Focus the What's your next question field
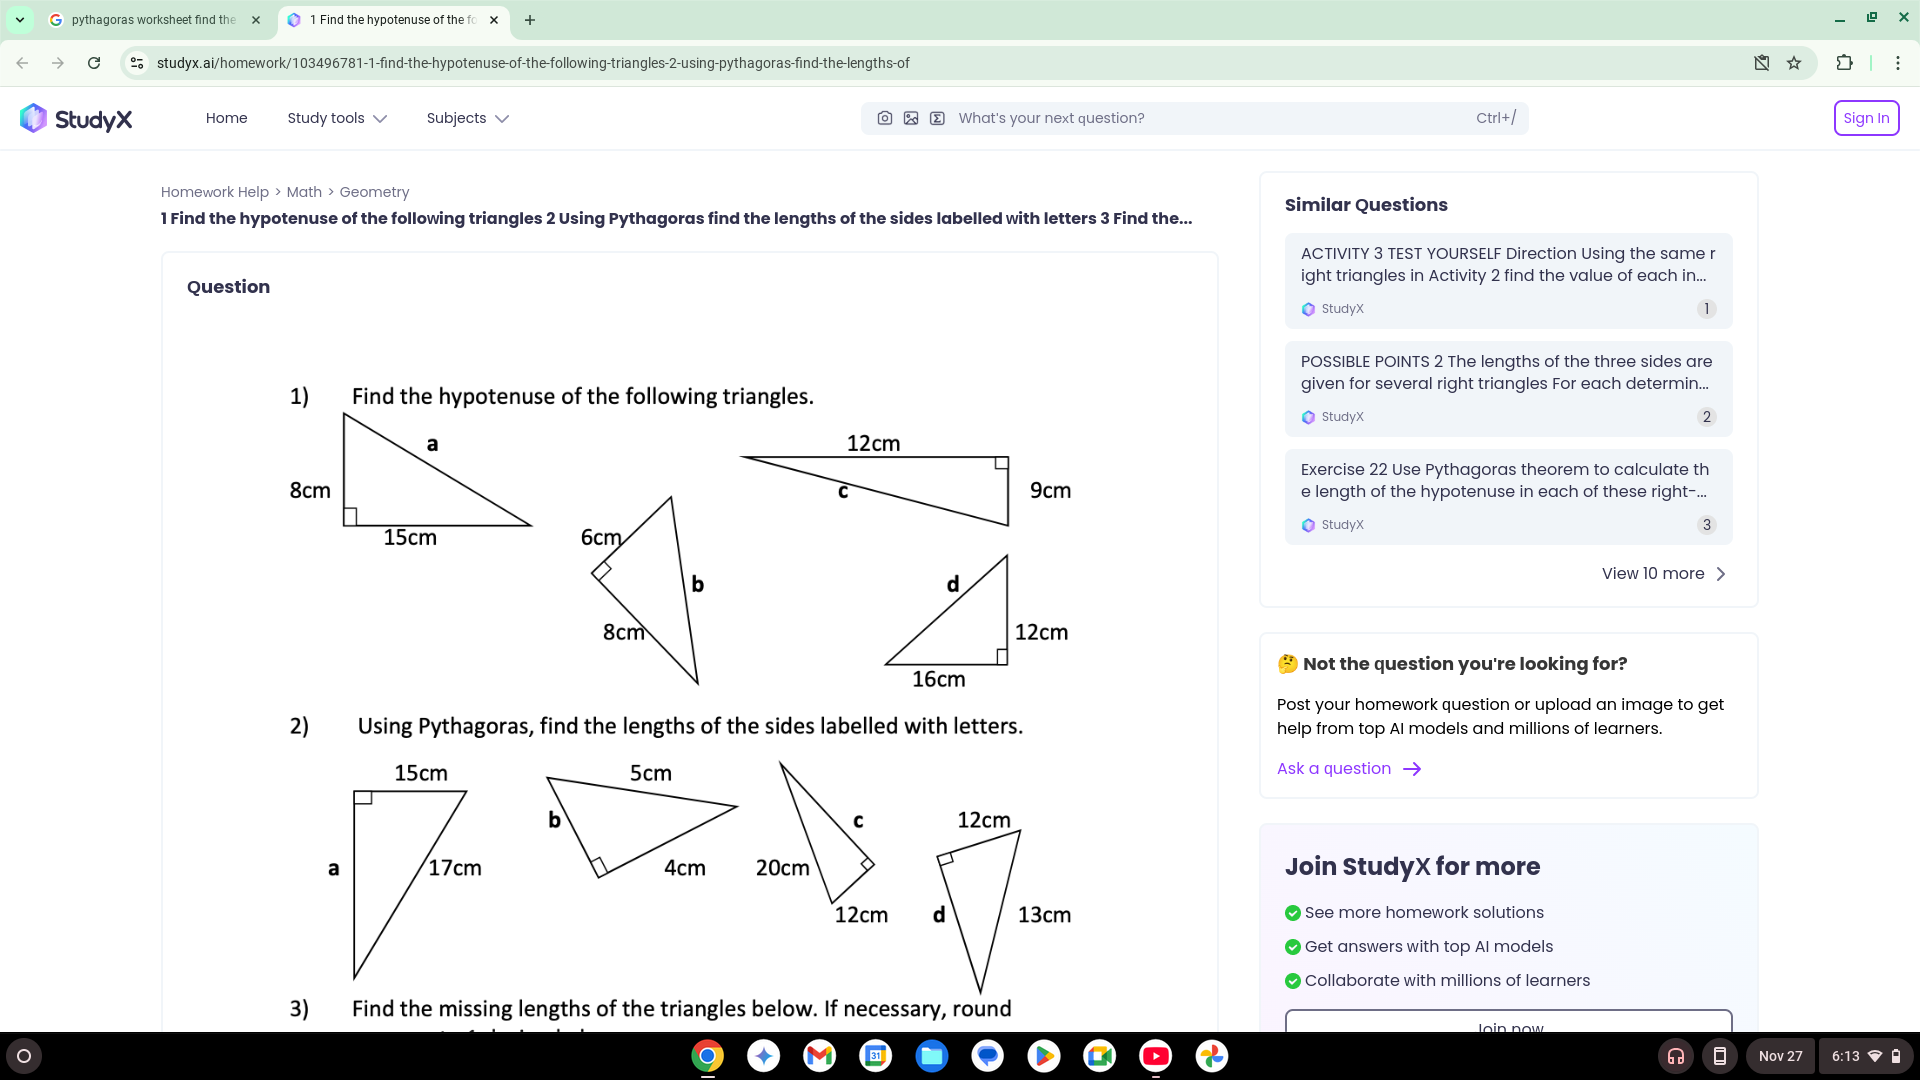Image resolution: width=1920 pixels, height=1080 pixels. 1194,118
